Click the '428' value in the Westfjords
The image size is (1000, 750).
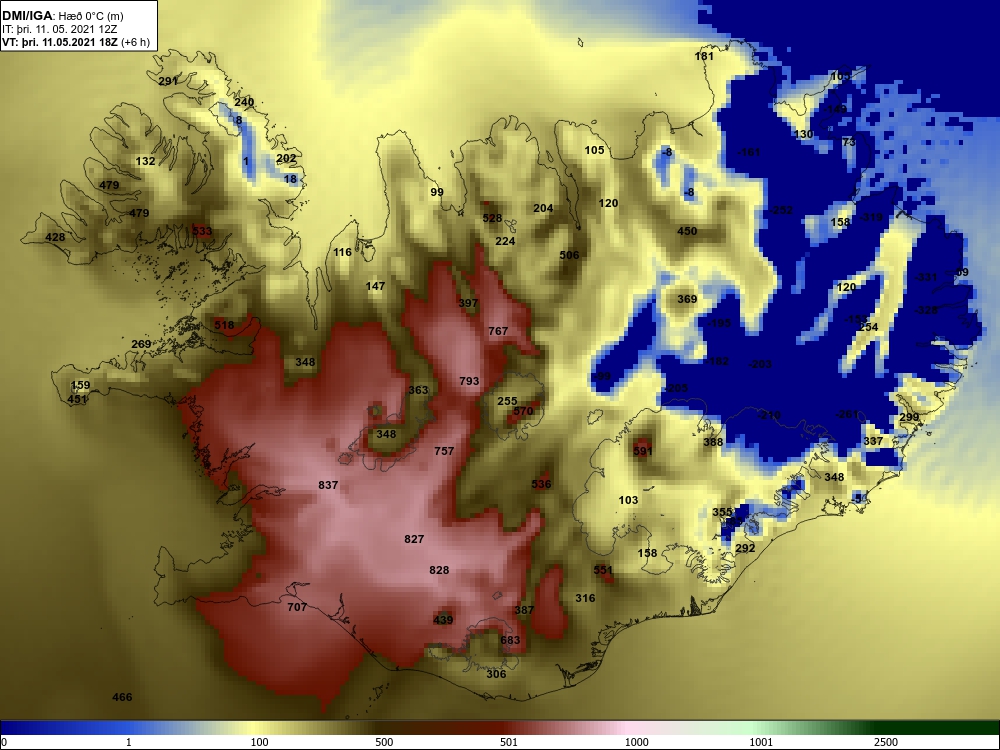(x=55, y=238)
